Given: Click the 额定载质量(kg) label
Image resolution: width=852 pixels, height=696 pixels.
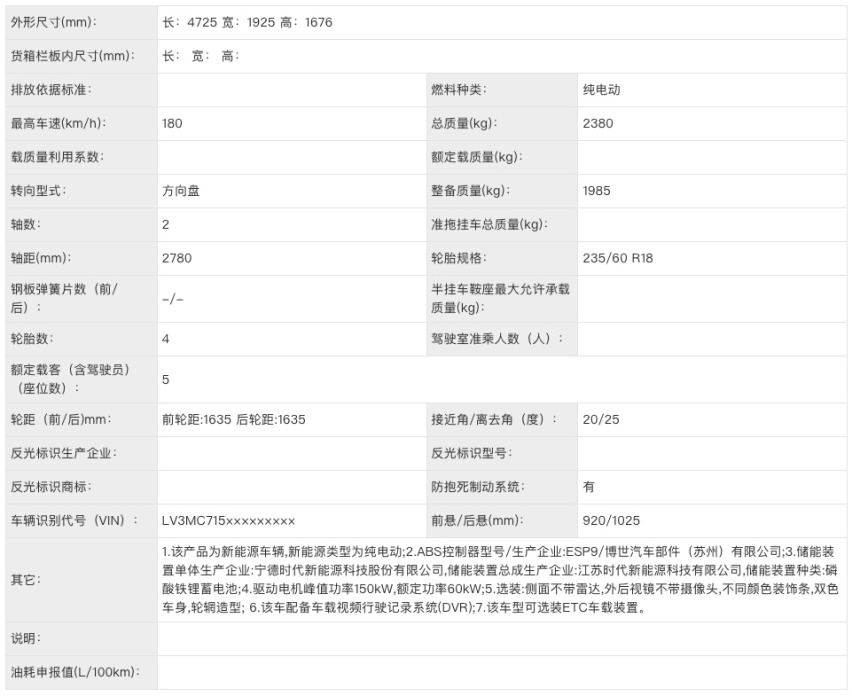Looking at the screenshot, I should [x=477, y=157].
